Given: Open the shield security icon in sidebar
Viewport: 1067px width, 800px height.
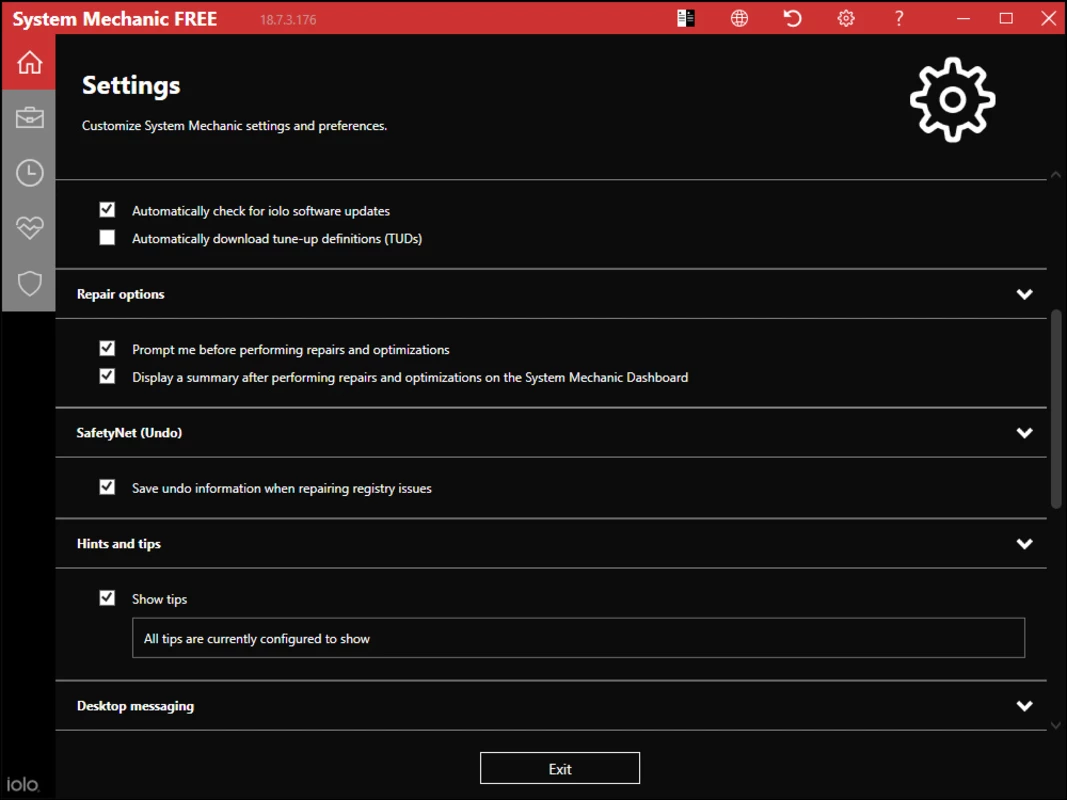Looking at the screenshot, I should 29,284.
